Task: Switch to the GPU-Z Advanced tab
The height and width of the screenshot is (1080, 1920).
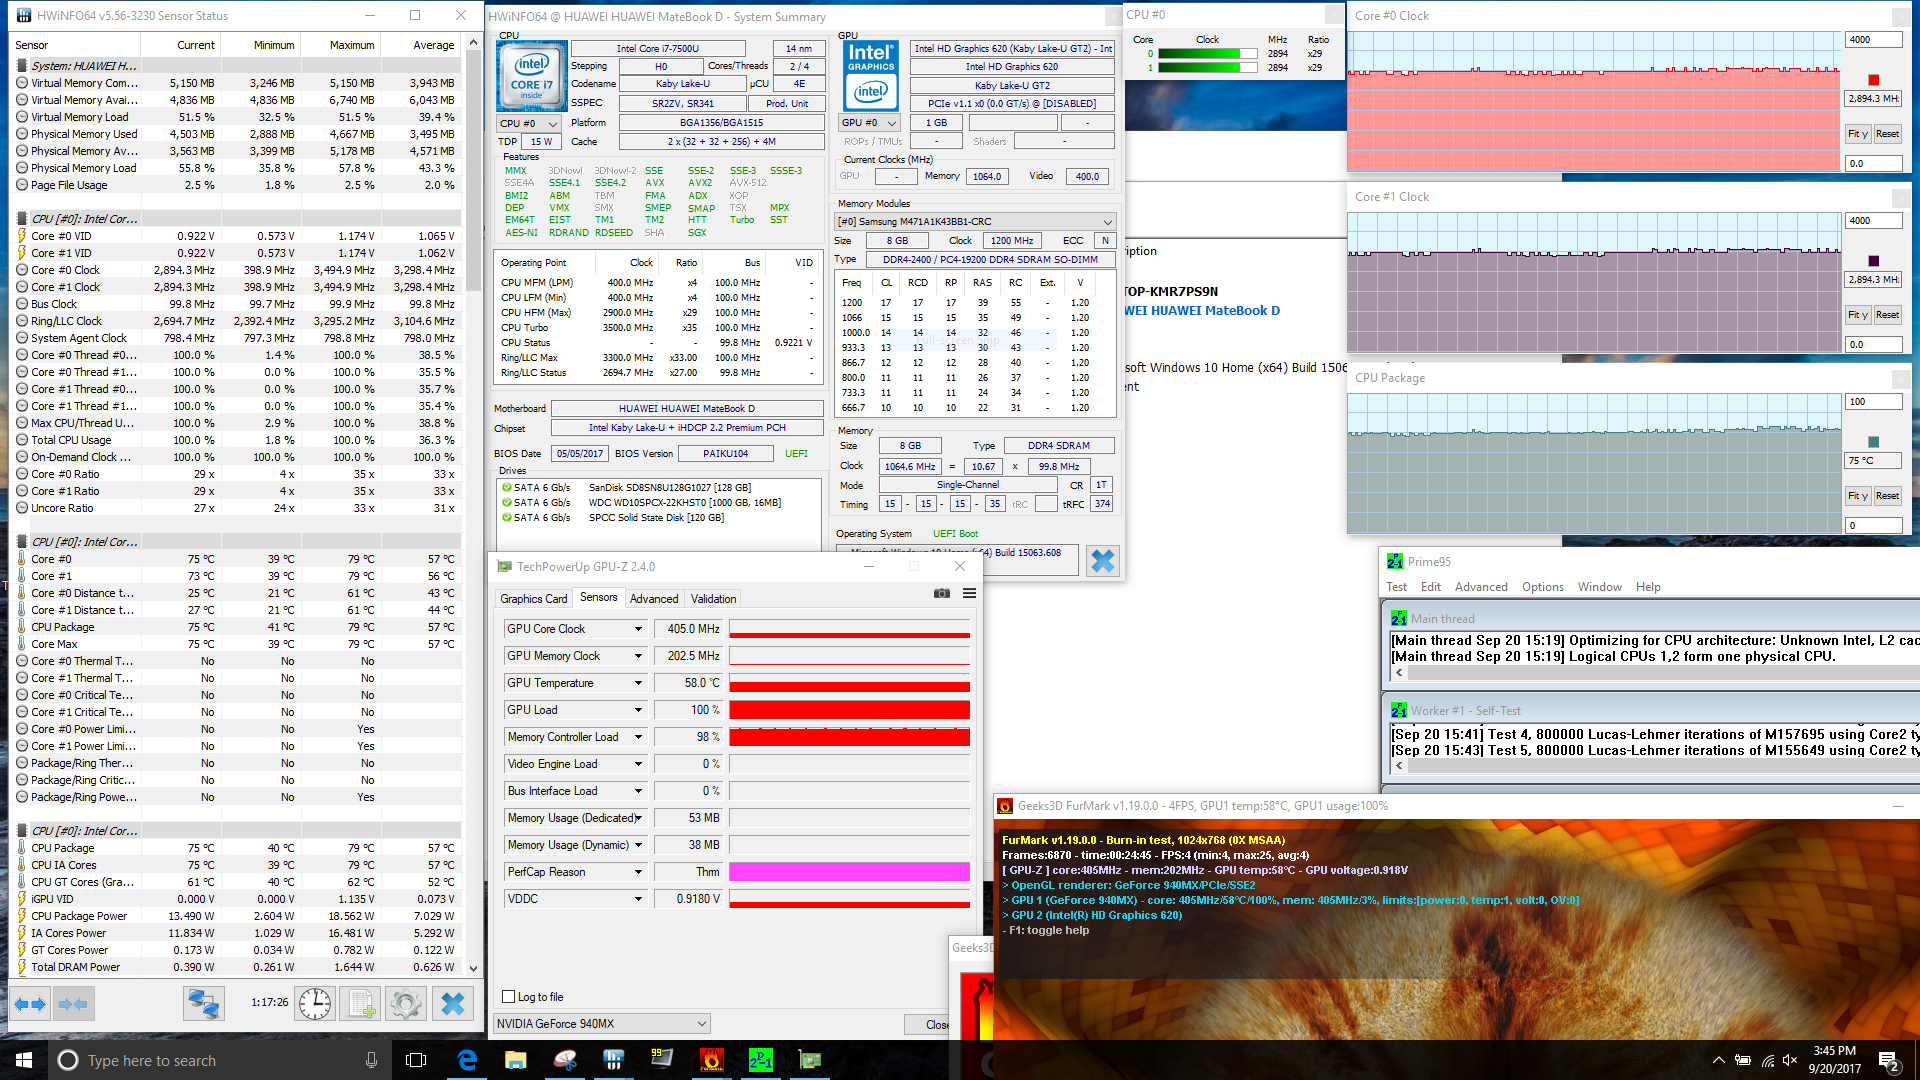Action: pyautogui.click(x=654, y=599)
